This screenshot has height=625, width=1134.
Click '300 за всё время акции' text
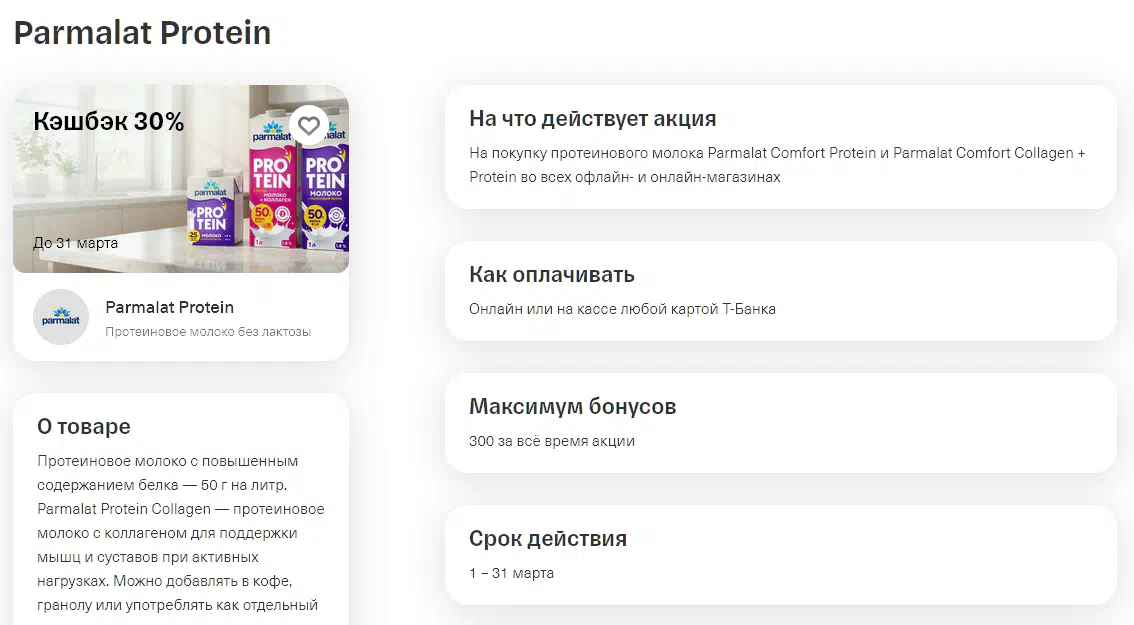pyautogui.click(x=552, y=441)
